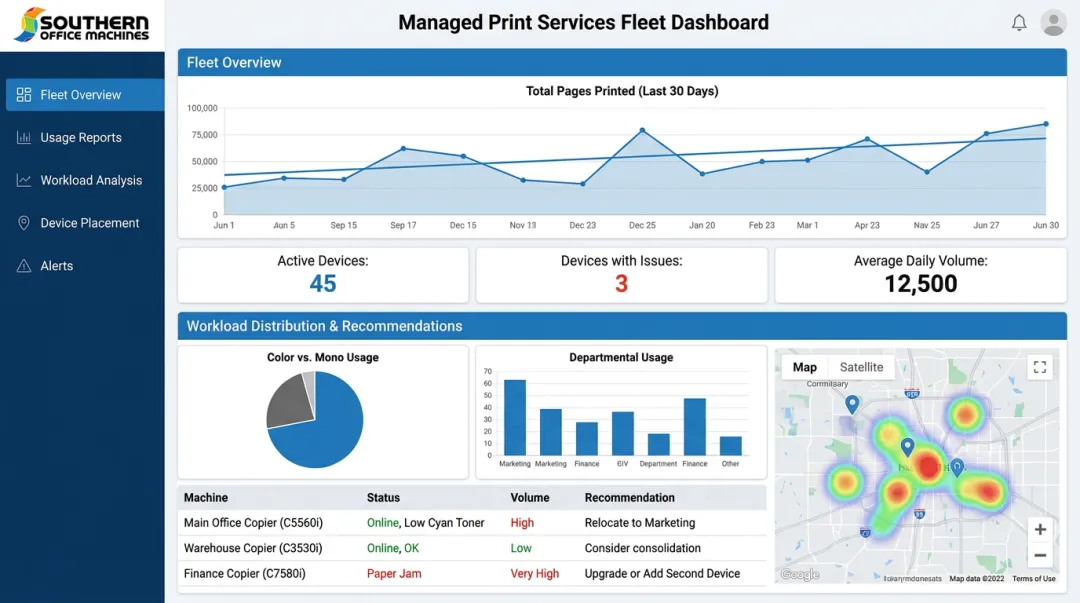
Task: Toggle map fullscreen view icon
Action: coord(1040,367)
